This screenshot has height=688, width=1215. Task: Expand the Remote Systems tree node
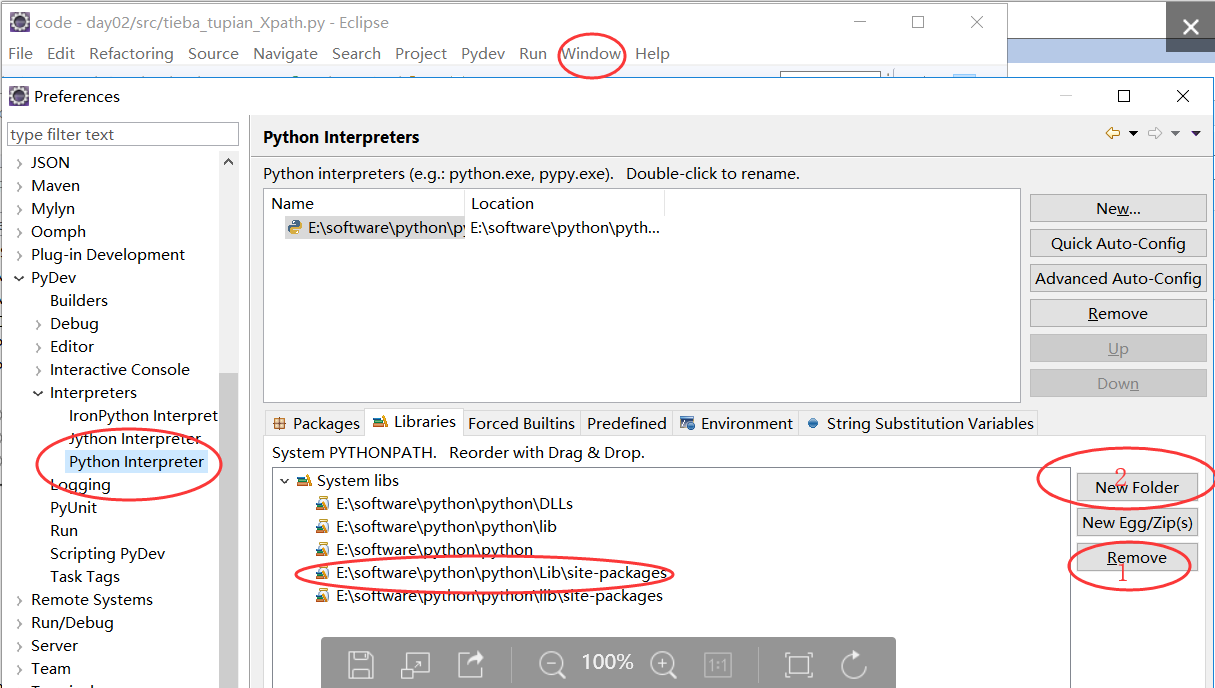pyautogui.click(x=19, y=600)
